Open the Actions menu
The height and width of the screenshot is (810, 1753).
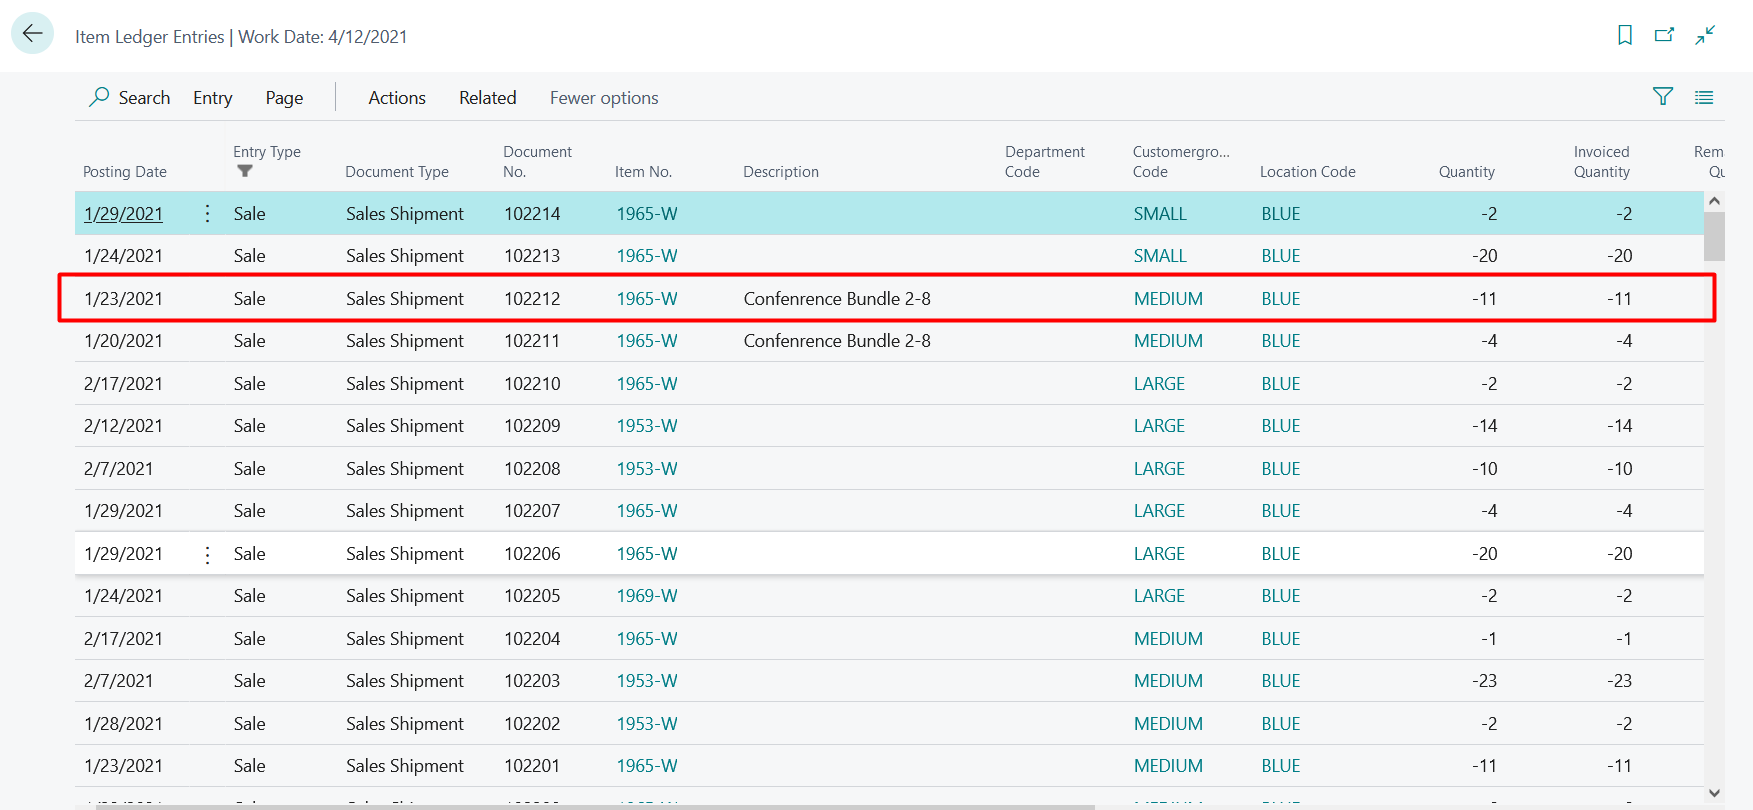397,97
